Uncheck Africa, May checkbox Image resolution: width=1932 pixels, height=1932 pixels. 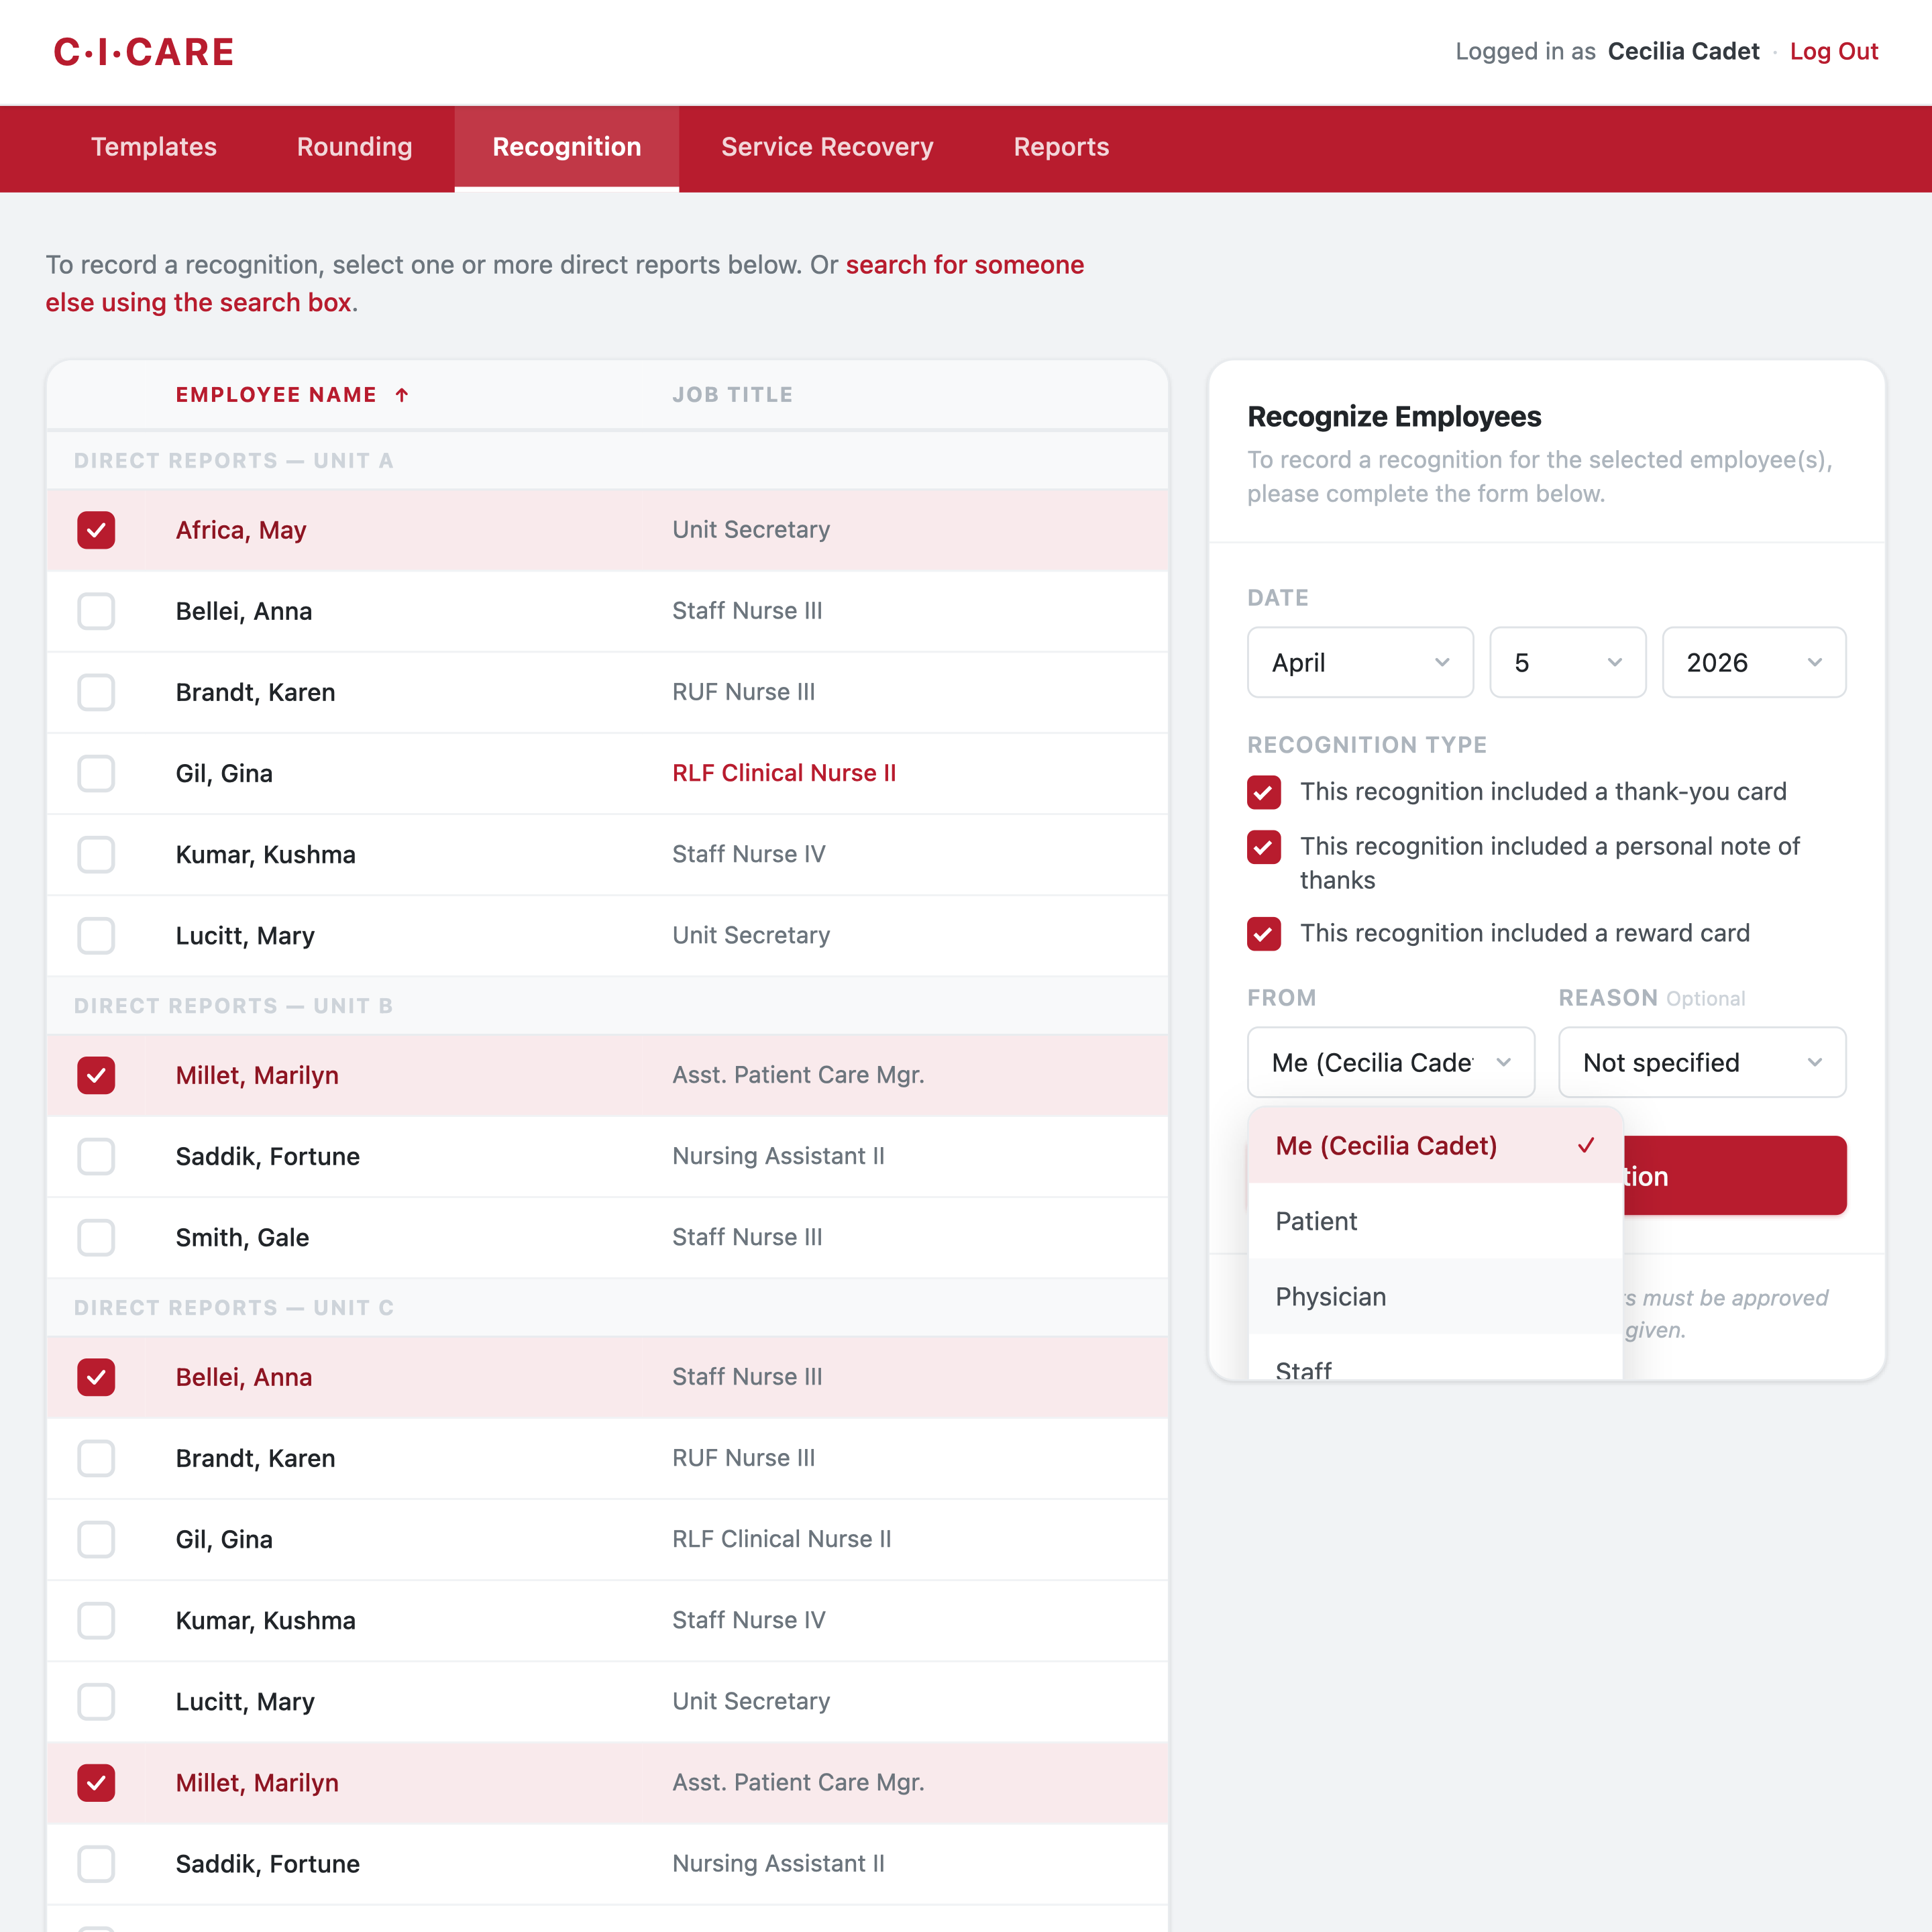(x=96, y=530)
